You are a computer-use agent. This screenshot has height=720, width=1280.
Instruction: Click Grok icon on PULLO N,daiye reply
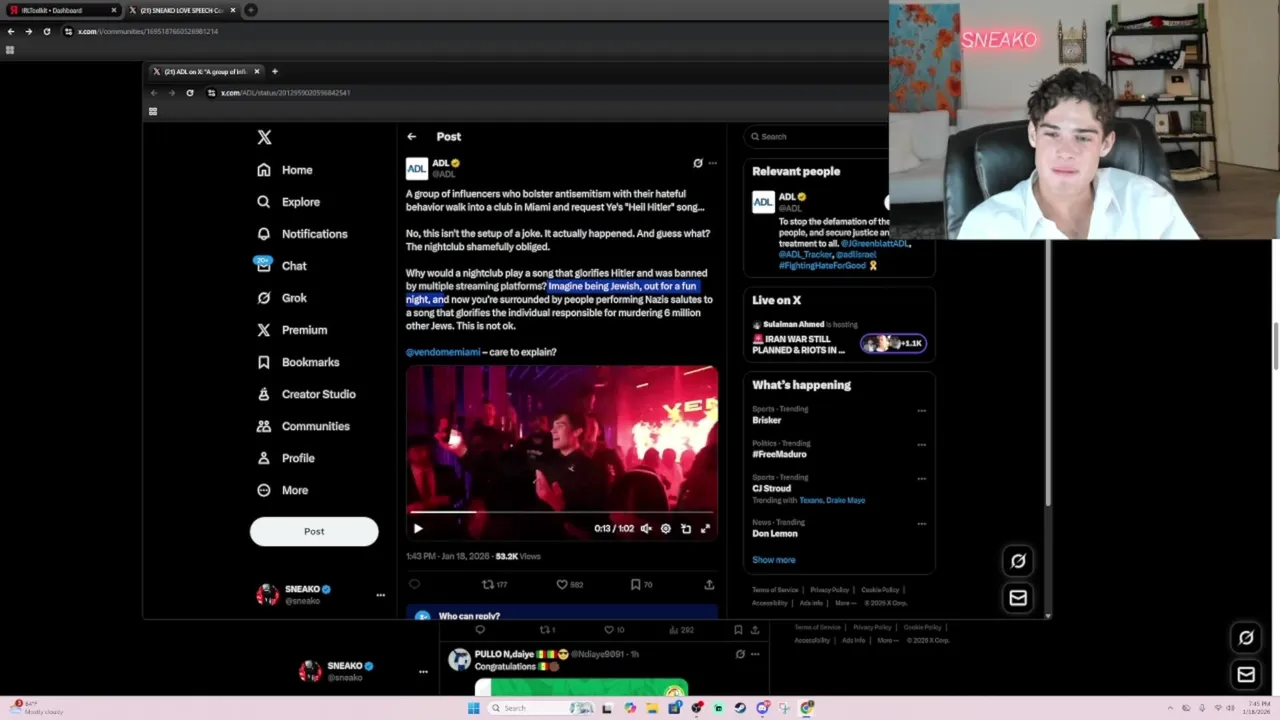pos(740,654)
